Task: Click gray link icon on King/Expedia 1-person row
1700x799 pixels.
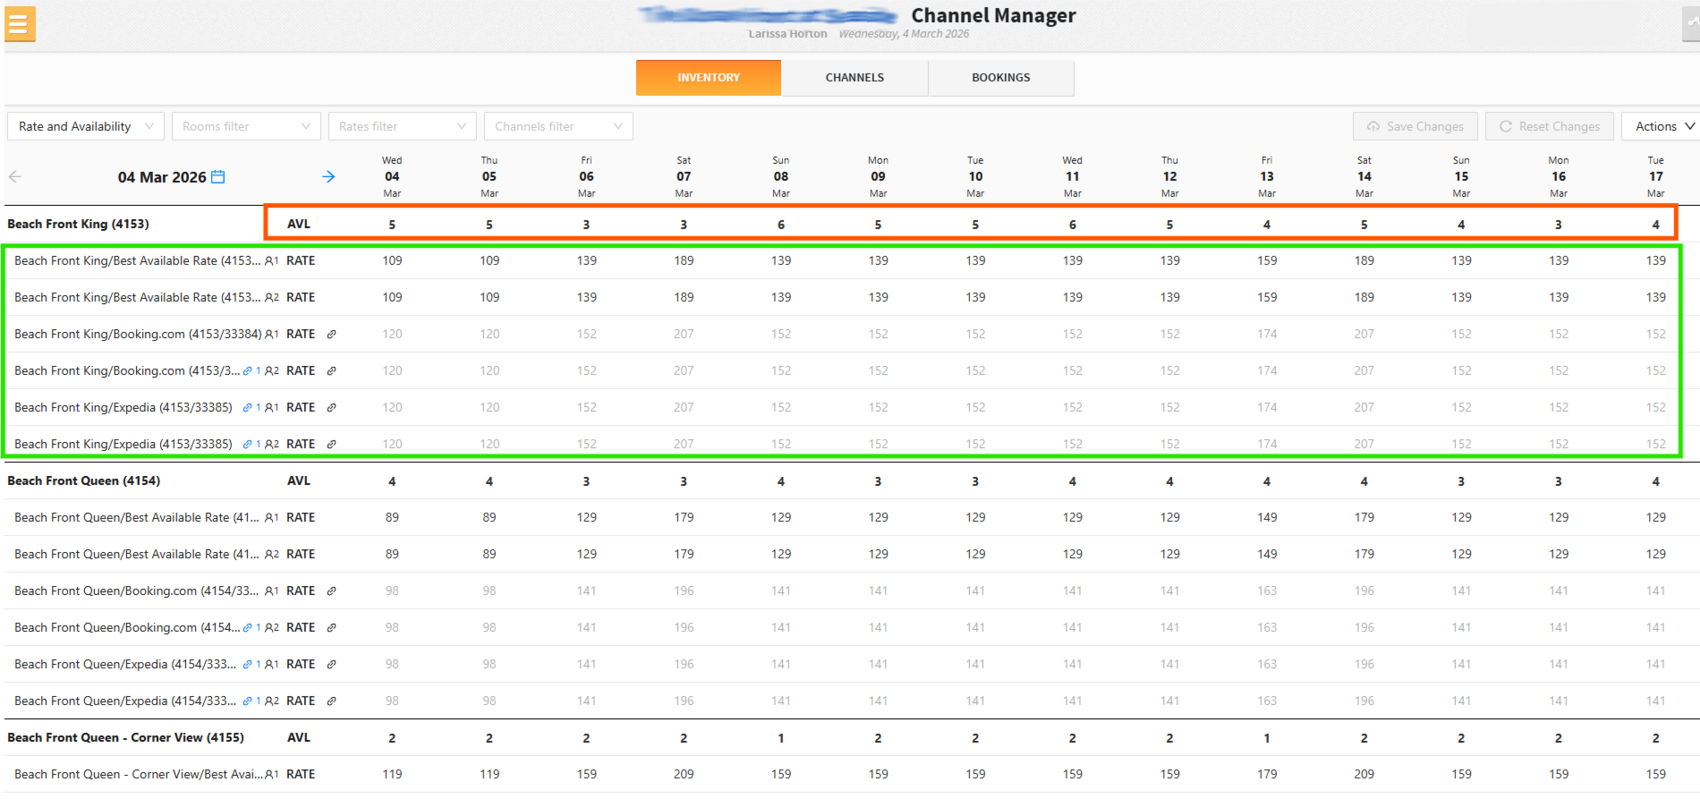Action: (332, 408)
